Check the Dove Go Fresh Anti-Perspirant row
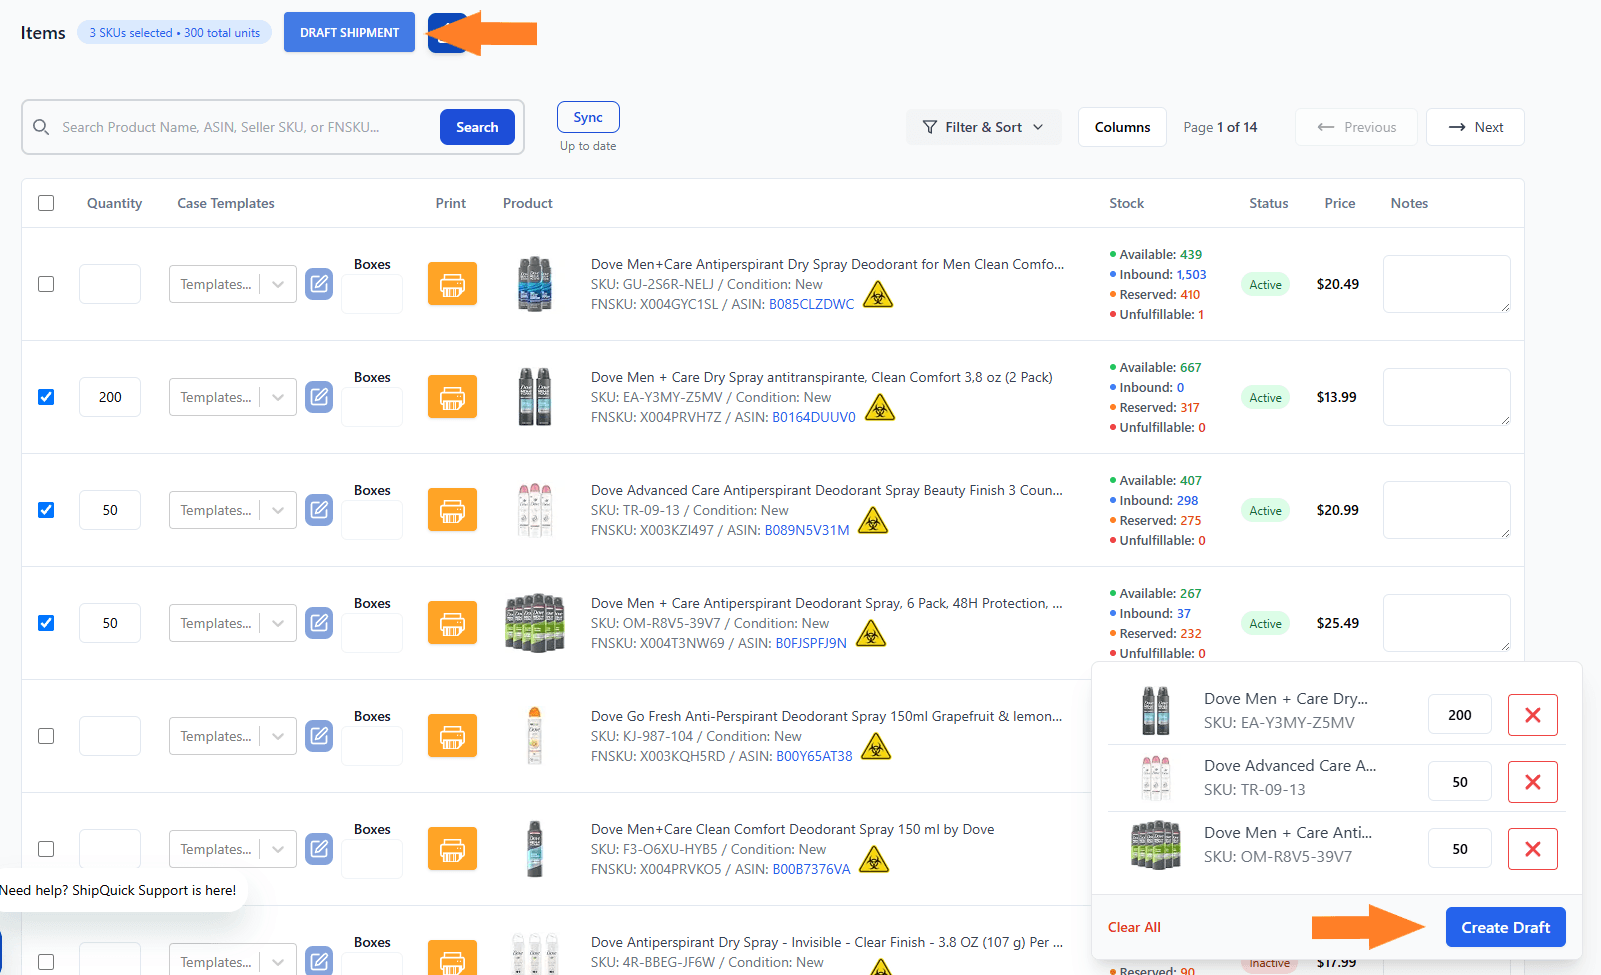Screen dimensions: 1601x975 (46, 736)
